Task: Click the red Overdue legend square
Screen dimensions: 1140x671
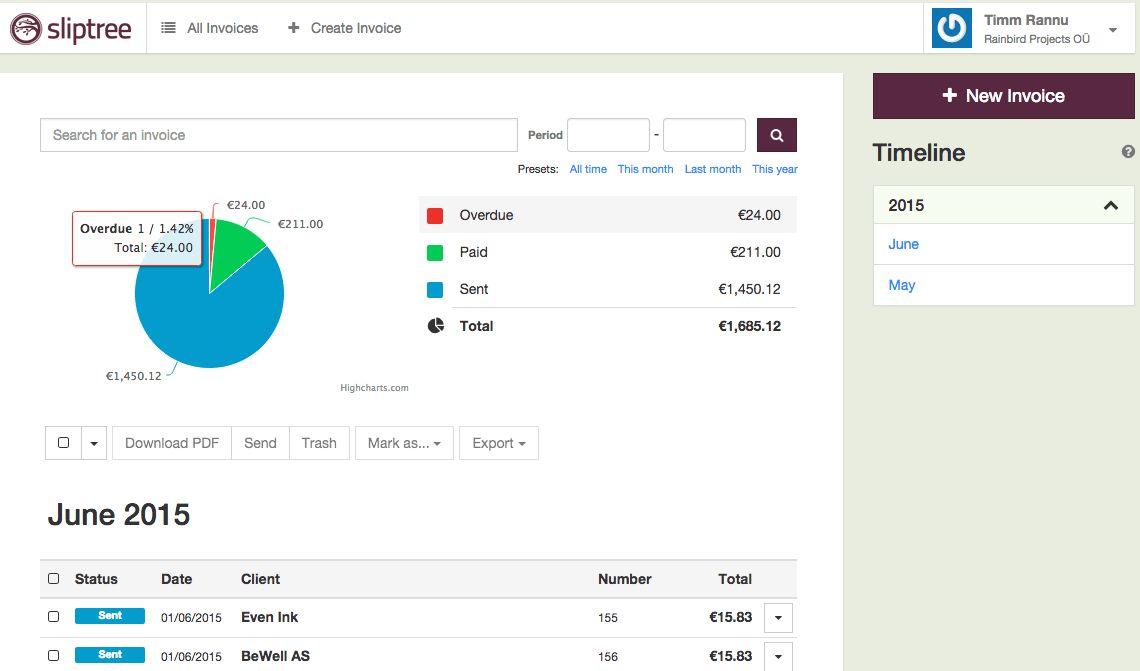Action: (x=434, y=215)
